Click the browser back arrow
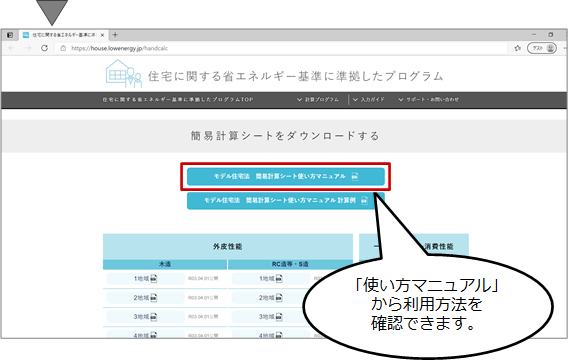The width and height of the screenshot is (568, 360). click(x=12, y=48)
